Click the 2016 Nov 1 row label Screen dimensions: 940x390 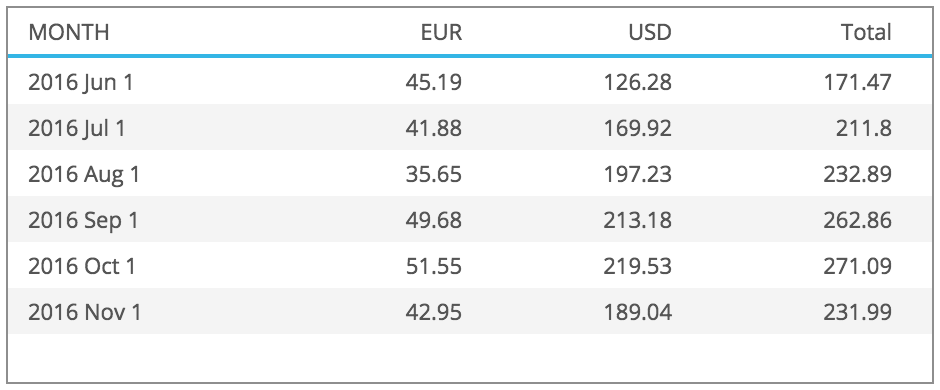pos(85,312)
